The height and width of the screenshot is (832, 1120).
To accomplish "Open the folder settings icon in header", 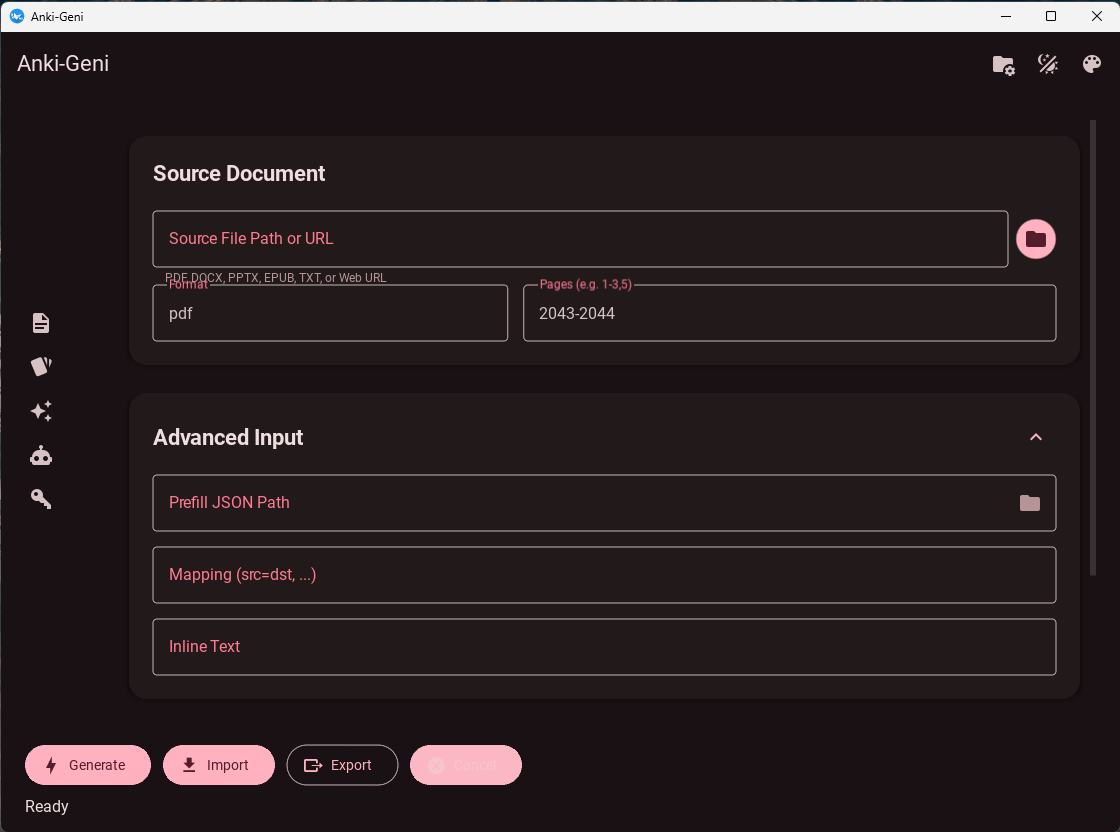I will pos(1004,65).
